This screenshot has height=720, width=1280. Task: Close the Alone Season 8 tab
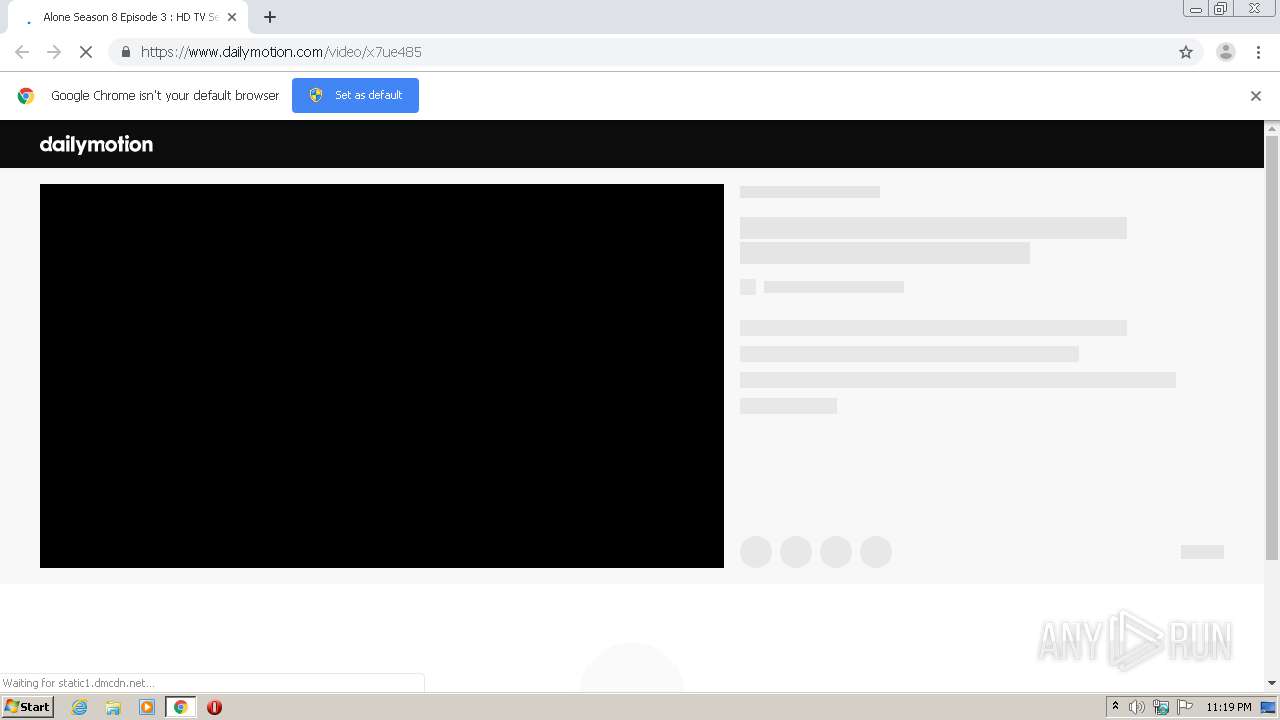(232, 17)
